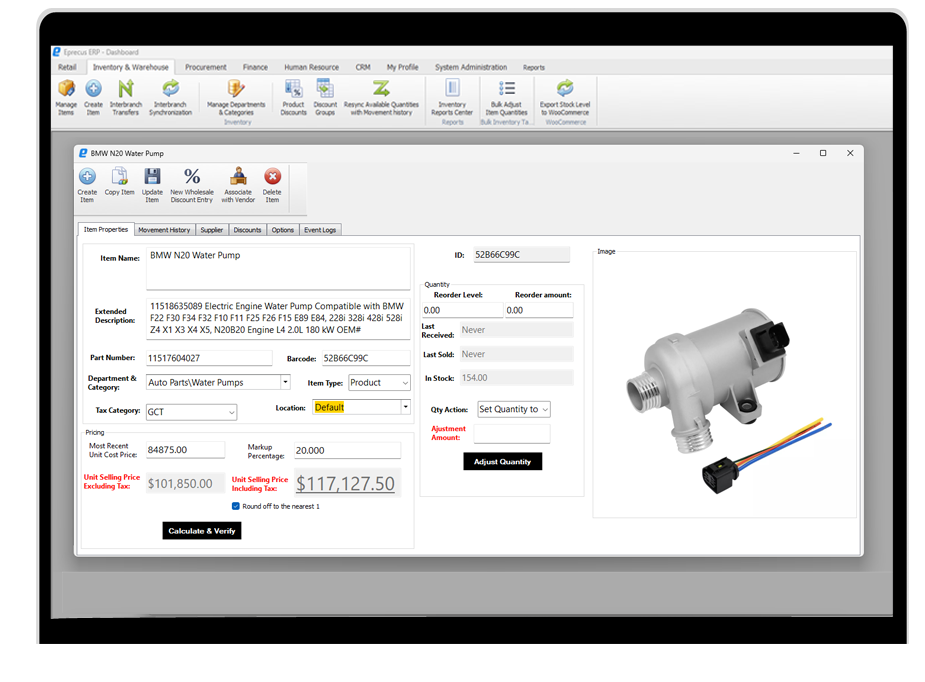Click the water pump product image
This screenshot has height=682, width=925.
coord(729,401)
